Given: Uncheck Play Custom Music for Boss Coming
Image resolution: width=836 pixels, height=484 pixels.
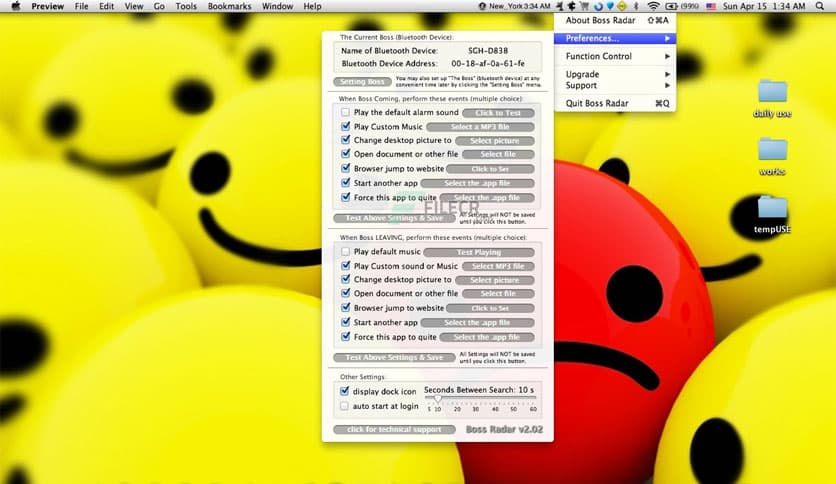Looking at the screenshot, I should point(345,126).
